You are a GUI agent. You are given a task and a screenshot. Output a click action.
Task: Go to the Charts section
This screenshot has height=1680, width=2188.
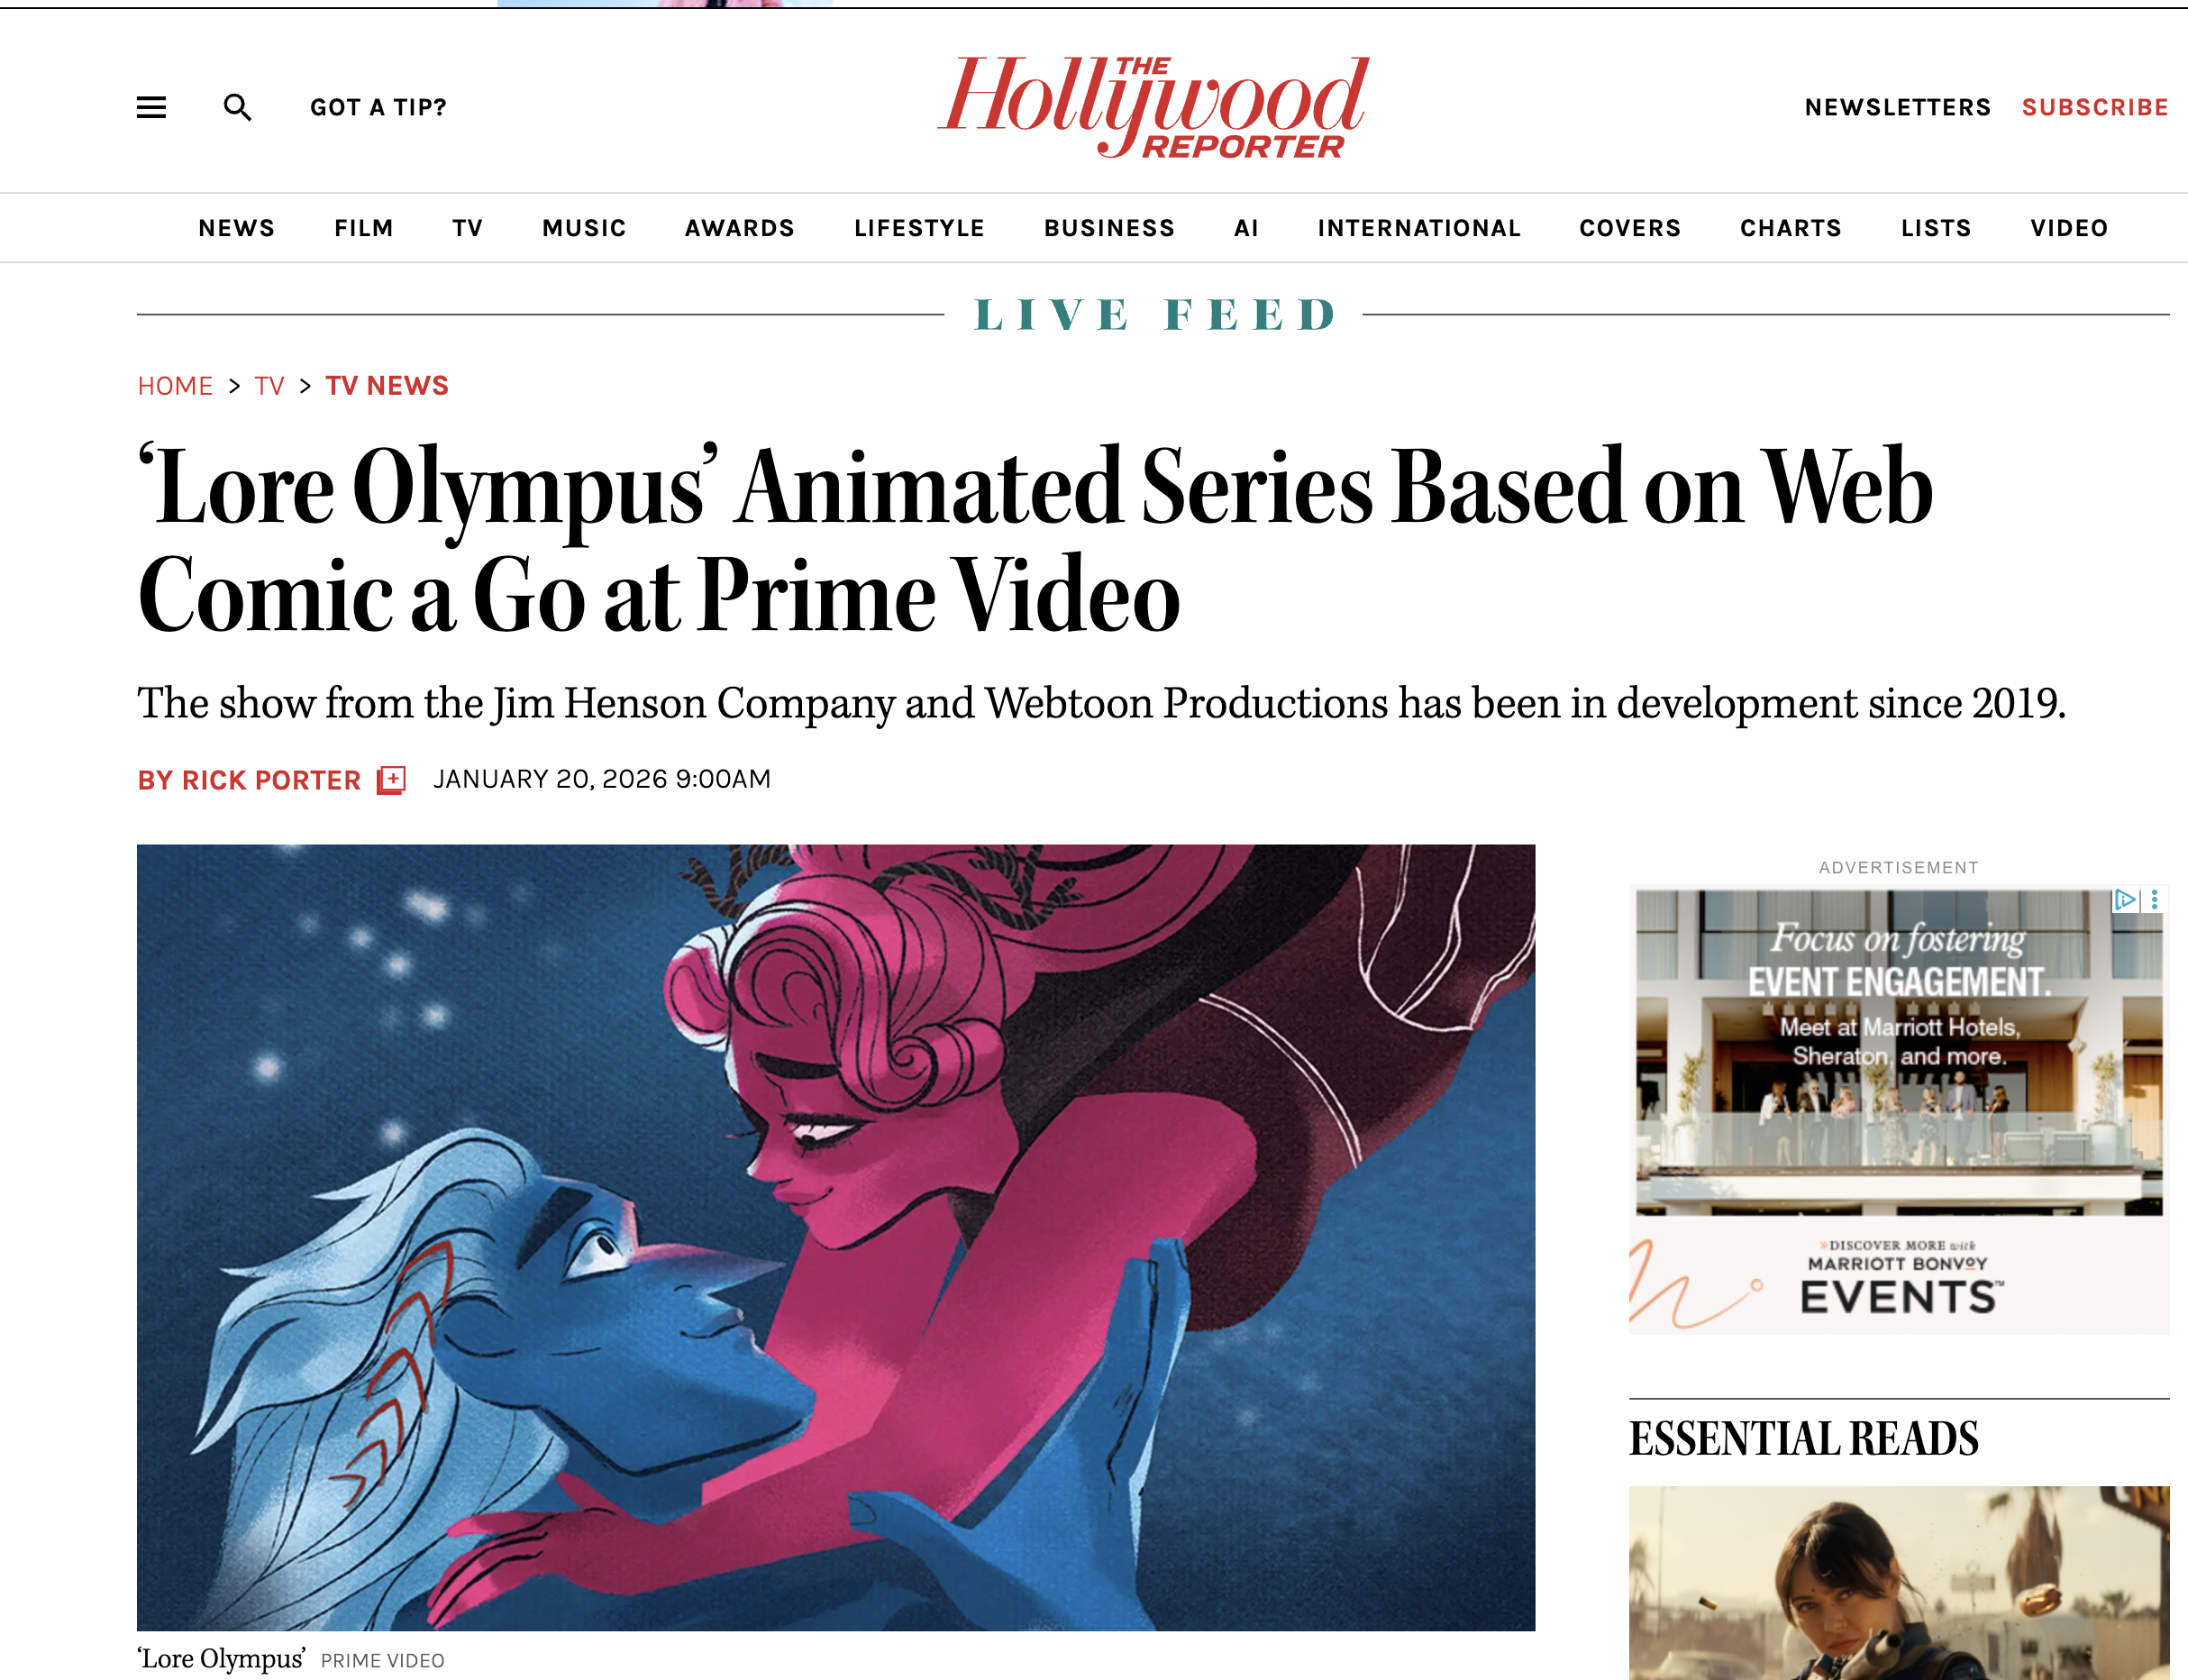(x=1790, y=228)
